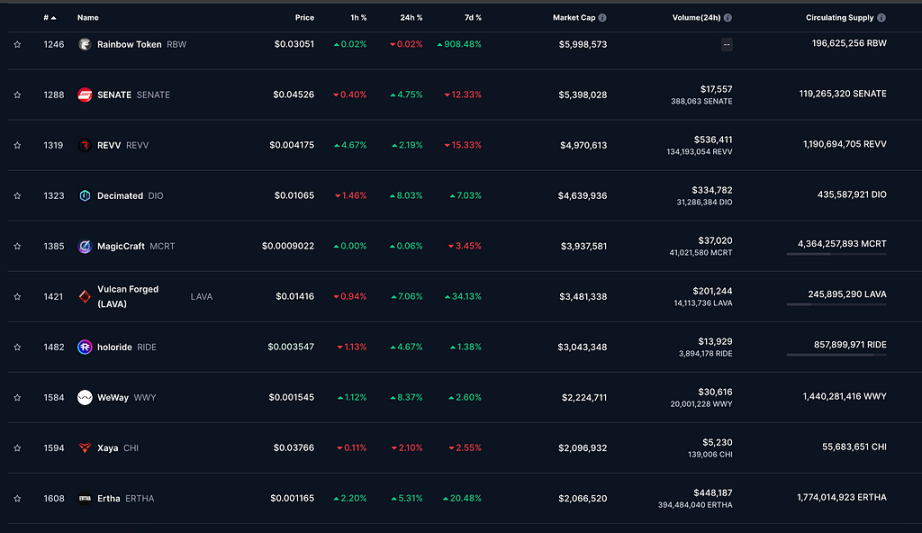Toggle watchlist star for REVV
Screen dimensions: 922x533
coord(17,145)
